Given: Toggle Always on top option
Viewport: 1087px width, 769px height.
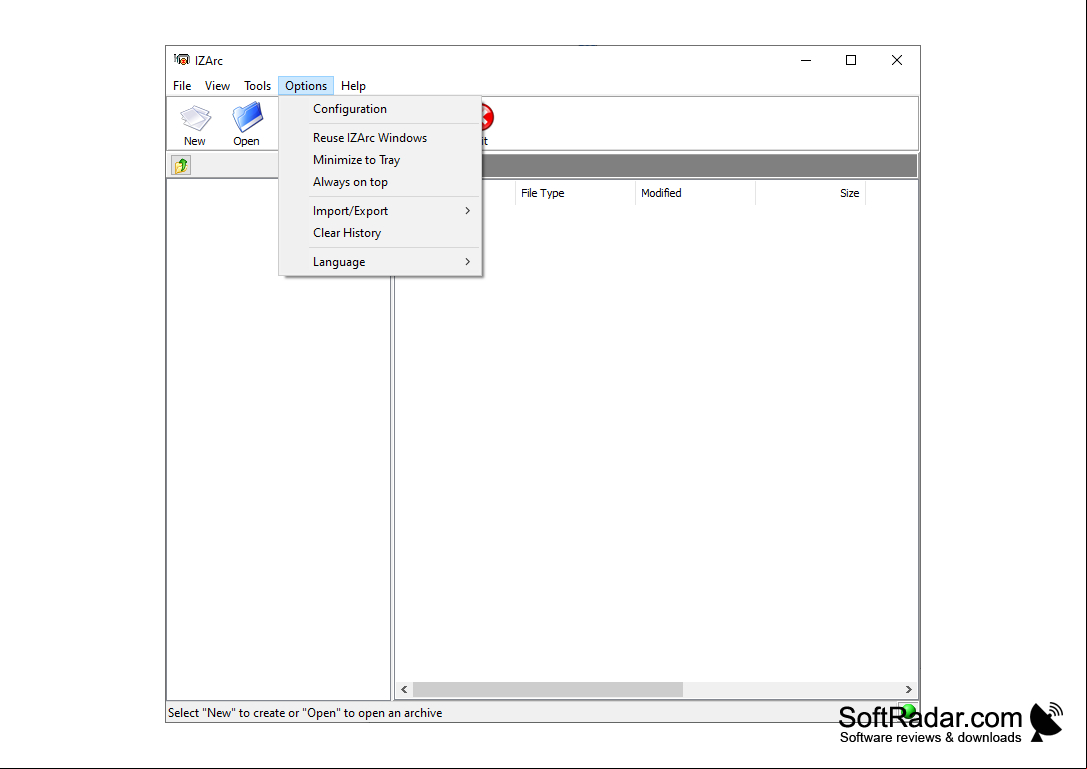Looking at the screenshot, I should pos(380,182).
